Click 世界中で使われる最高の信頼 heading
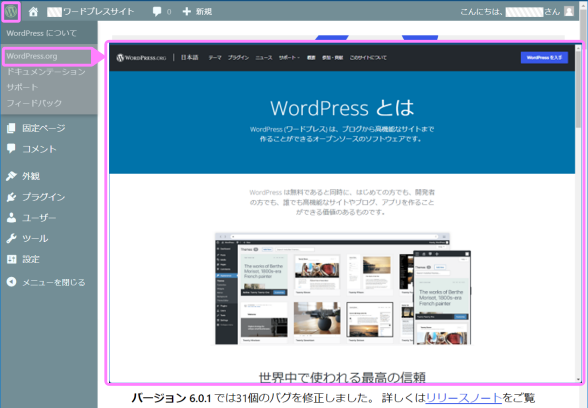The image size is (588, 408). pyautogui.click(x=342, y=377)
